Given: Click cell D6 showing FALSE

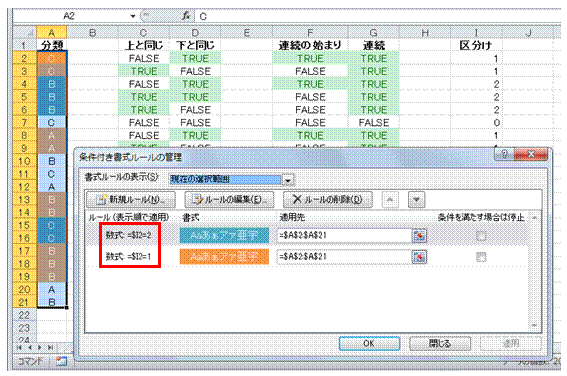Looking at the screenshot, I should click(x=195, y=110).
